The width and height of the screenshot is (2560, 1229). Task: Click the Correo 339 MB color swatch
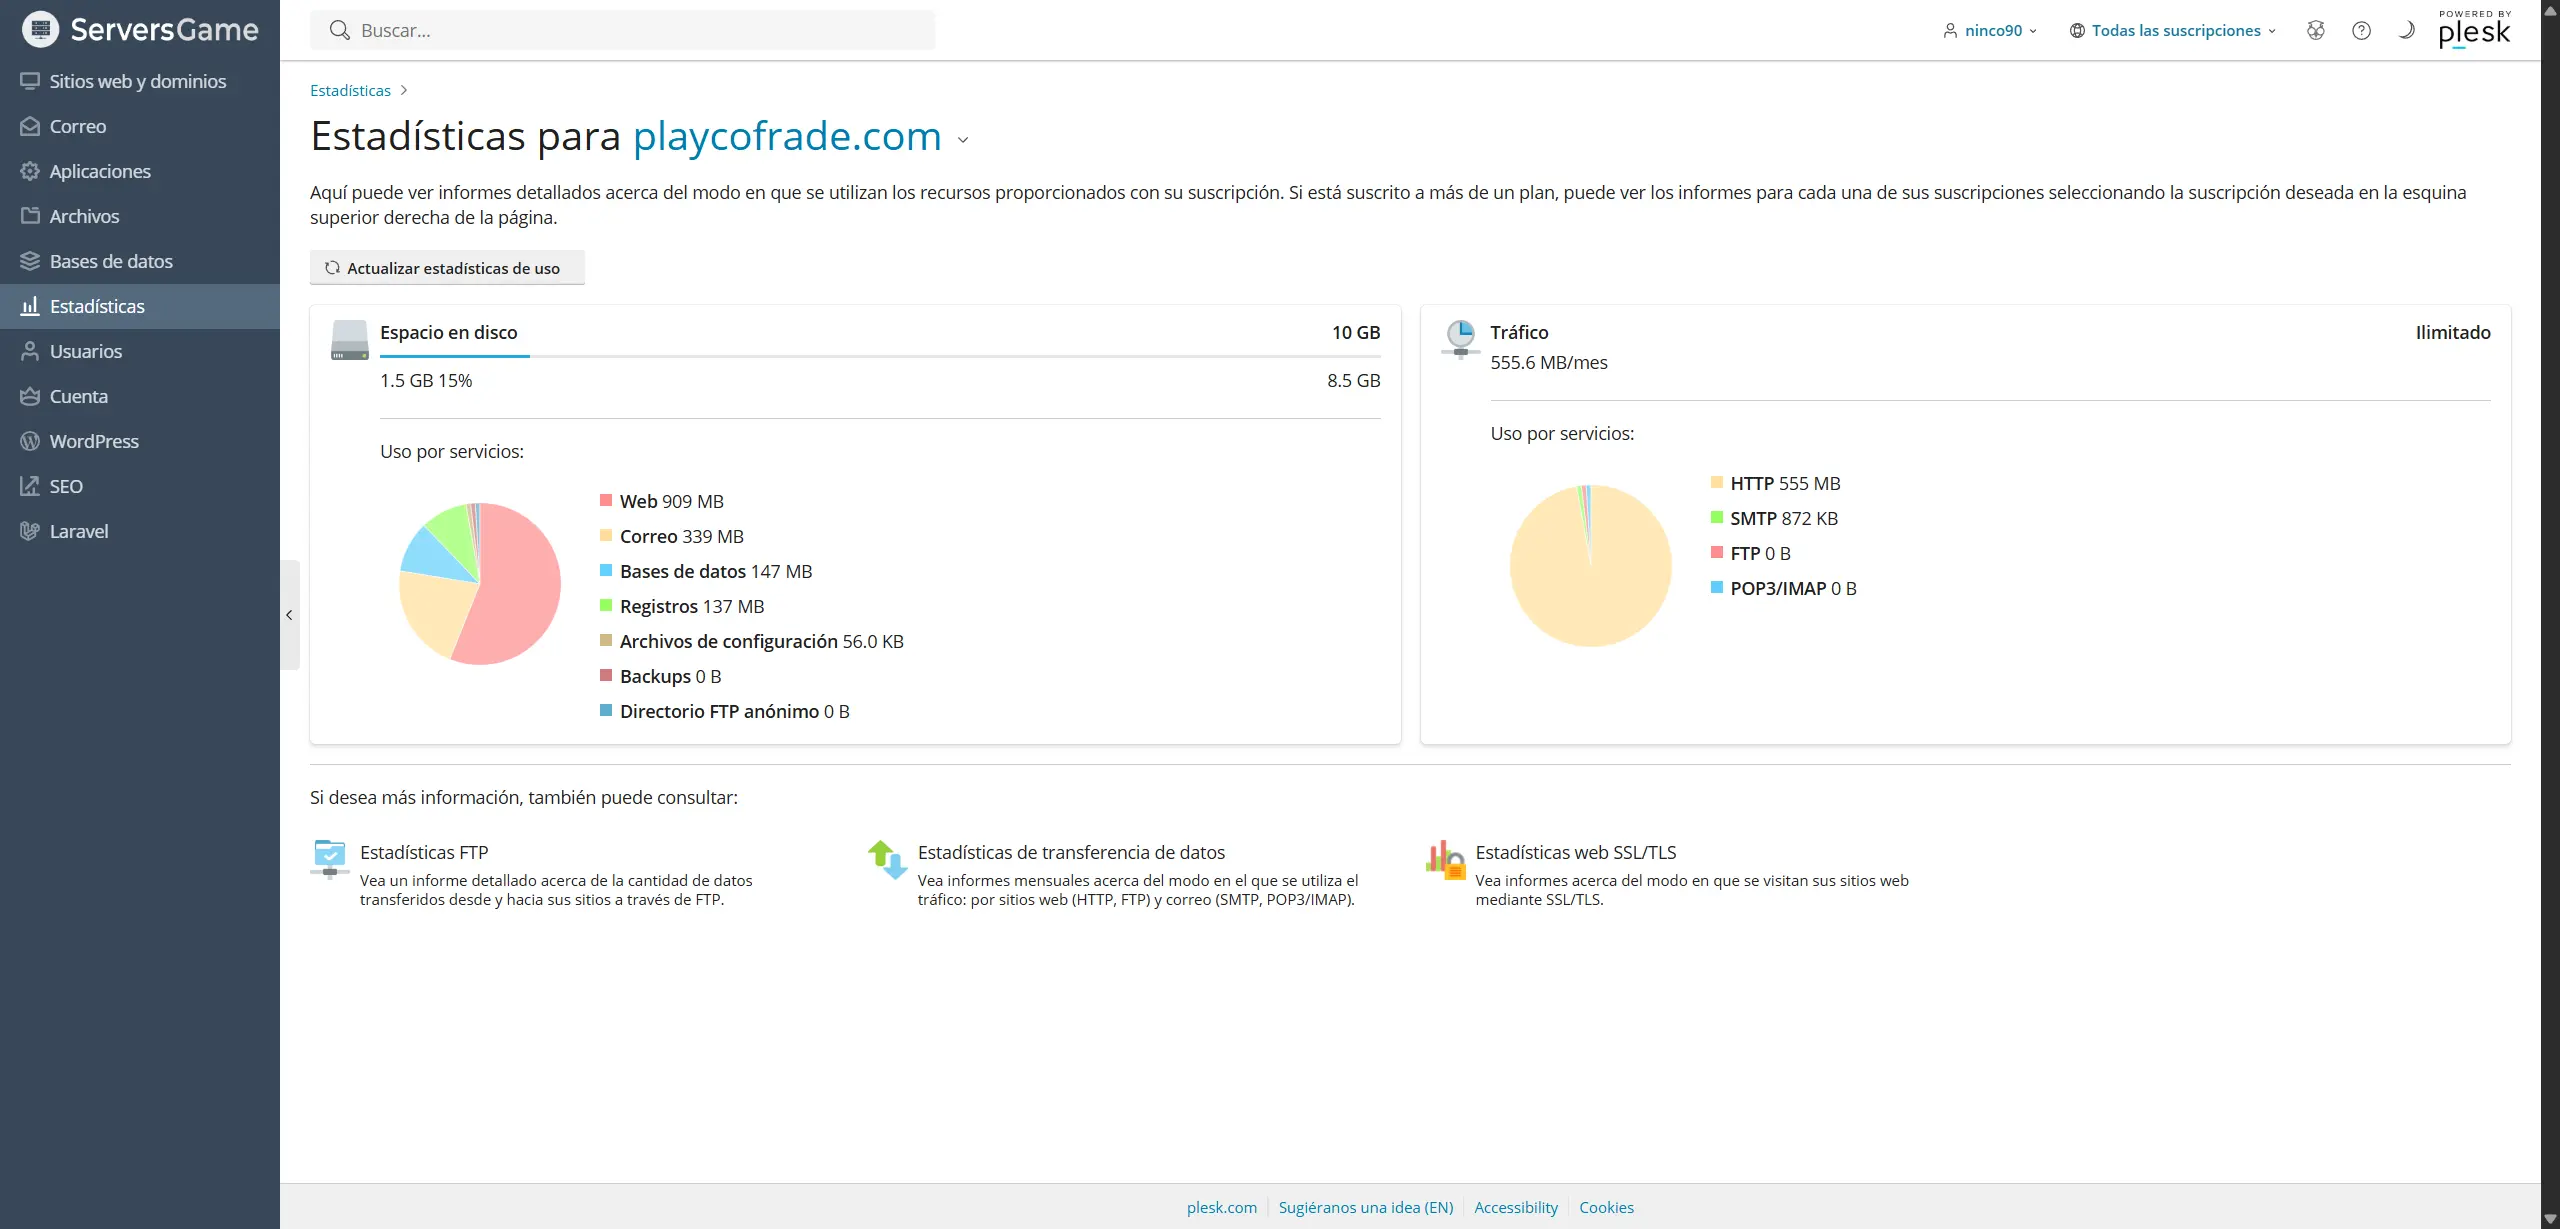[606, 535]
